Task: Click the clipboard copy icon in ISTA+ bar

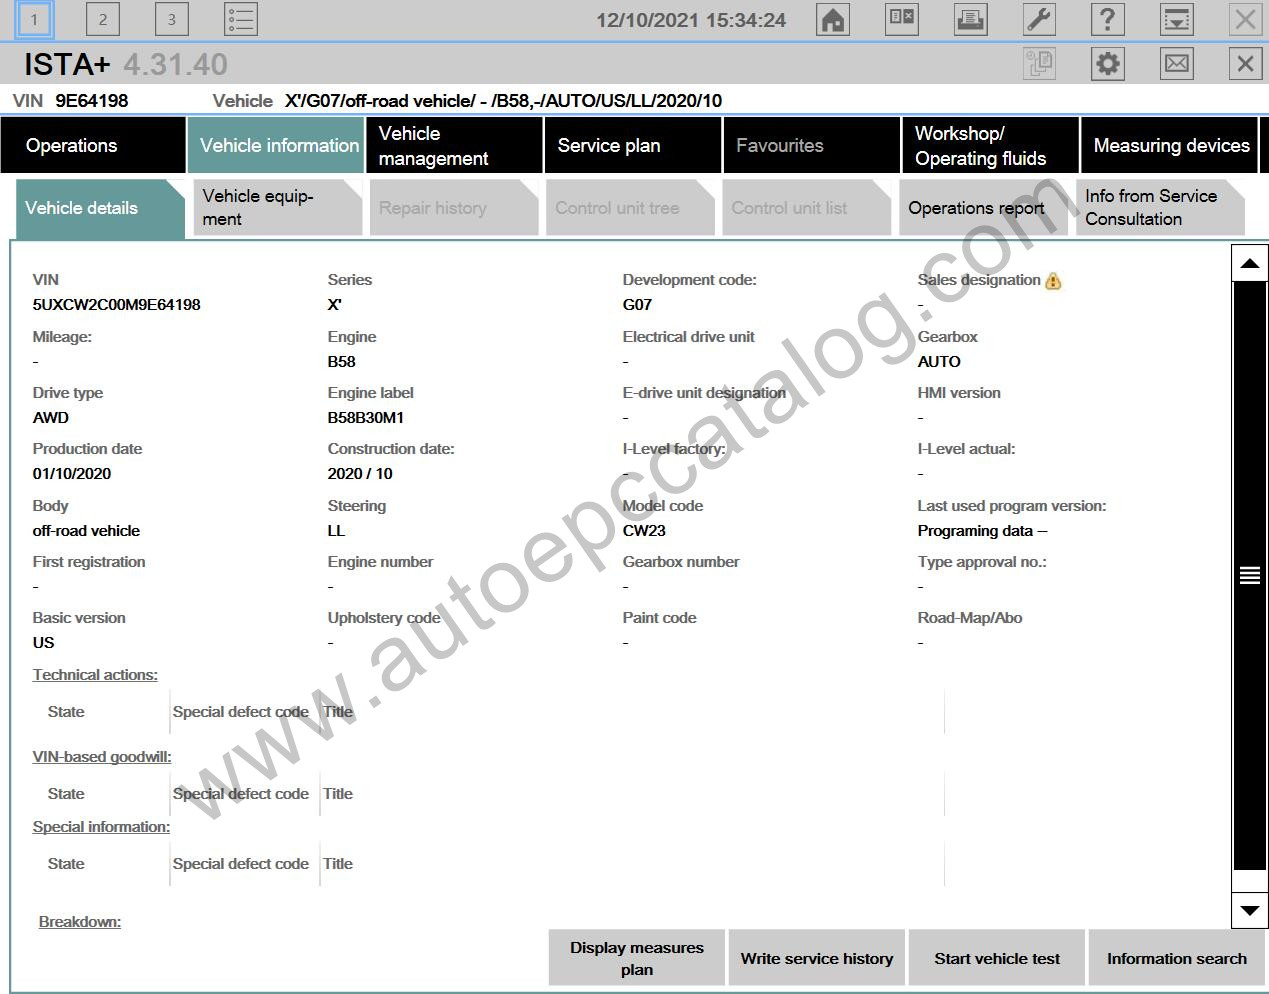Action: pyautogui.click(x=1039, y=64)
